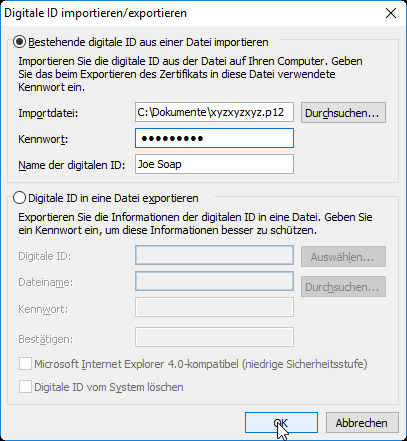Choose the export digital ID to file option
The image size is (407, 441).
19,198
